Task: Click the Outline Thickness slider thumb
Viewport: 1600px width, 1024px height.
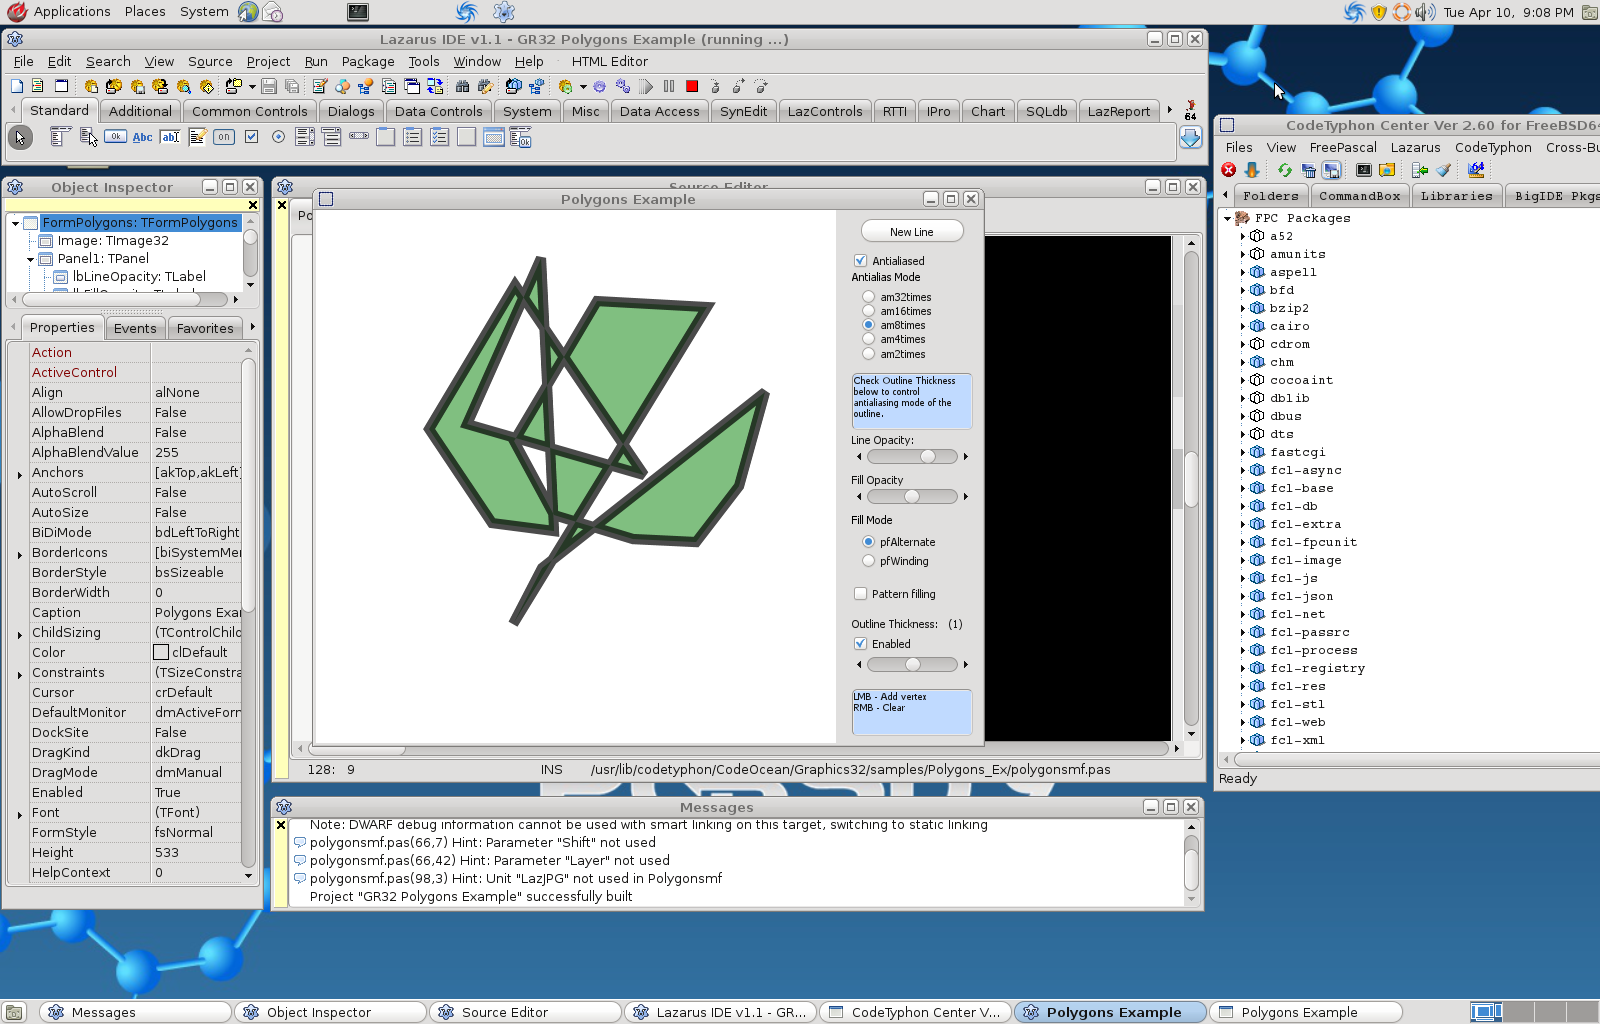Action: click(x=913, y=664)
